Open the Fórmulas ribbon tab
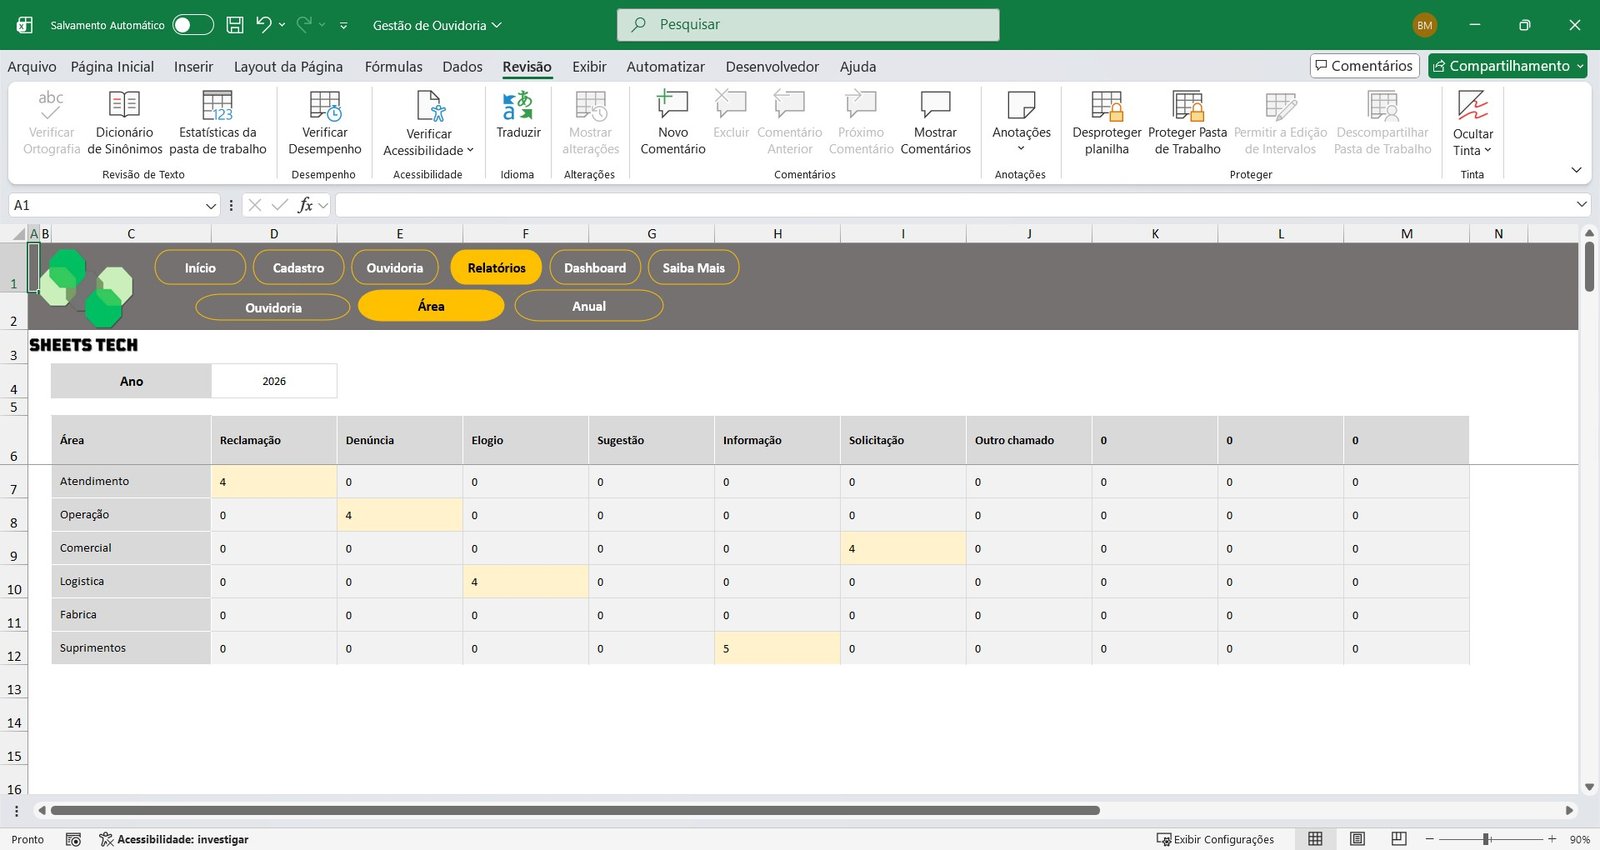1600x850 pixels. click(x=393, y=67)
